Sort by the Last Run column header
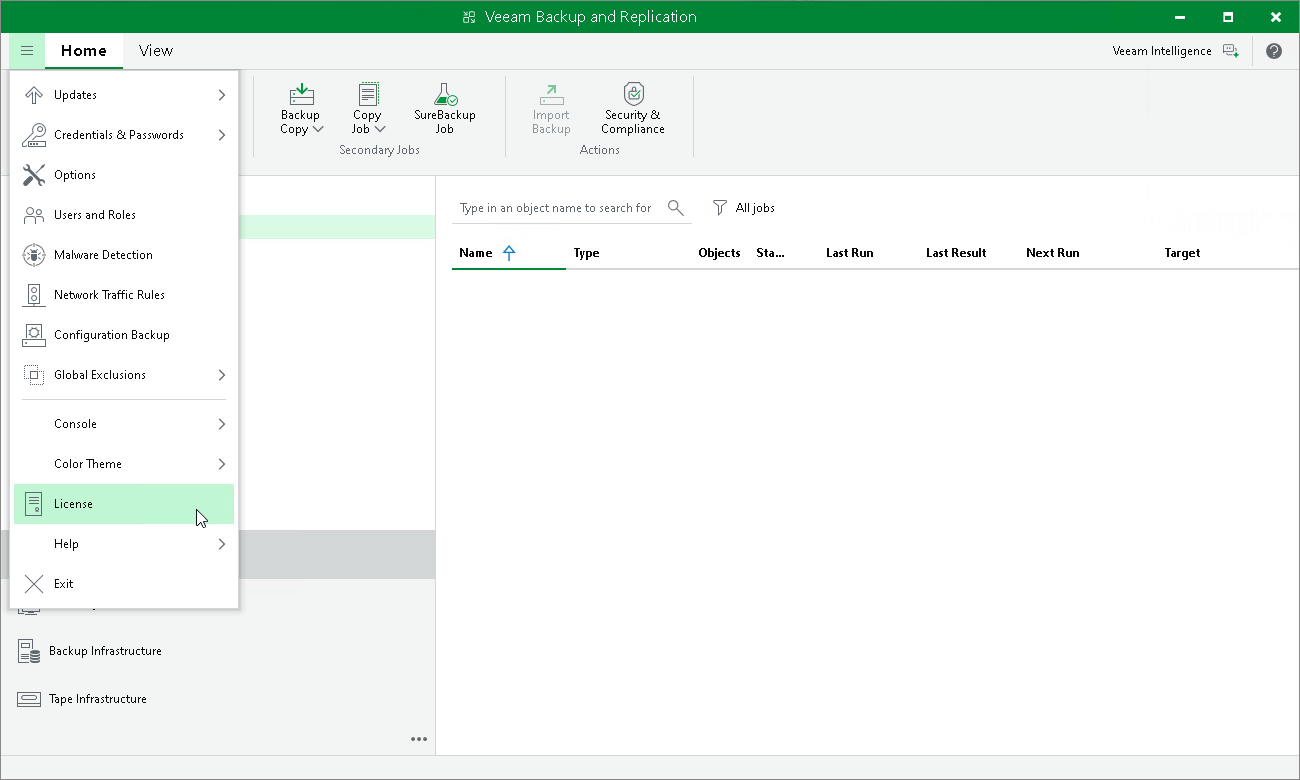1300x780 pixels. tap(850, 253)
